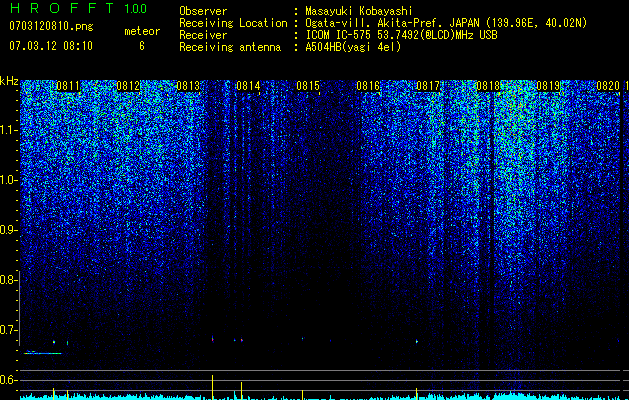
Task: Click the 0811 time marker
Action: click(x=68, y=86)
